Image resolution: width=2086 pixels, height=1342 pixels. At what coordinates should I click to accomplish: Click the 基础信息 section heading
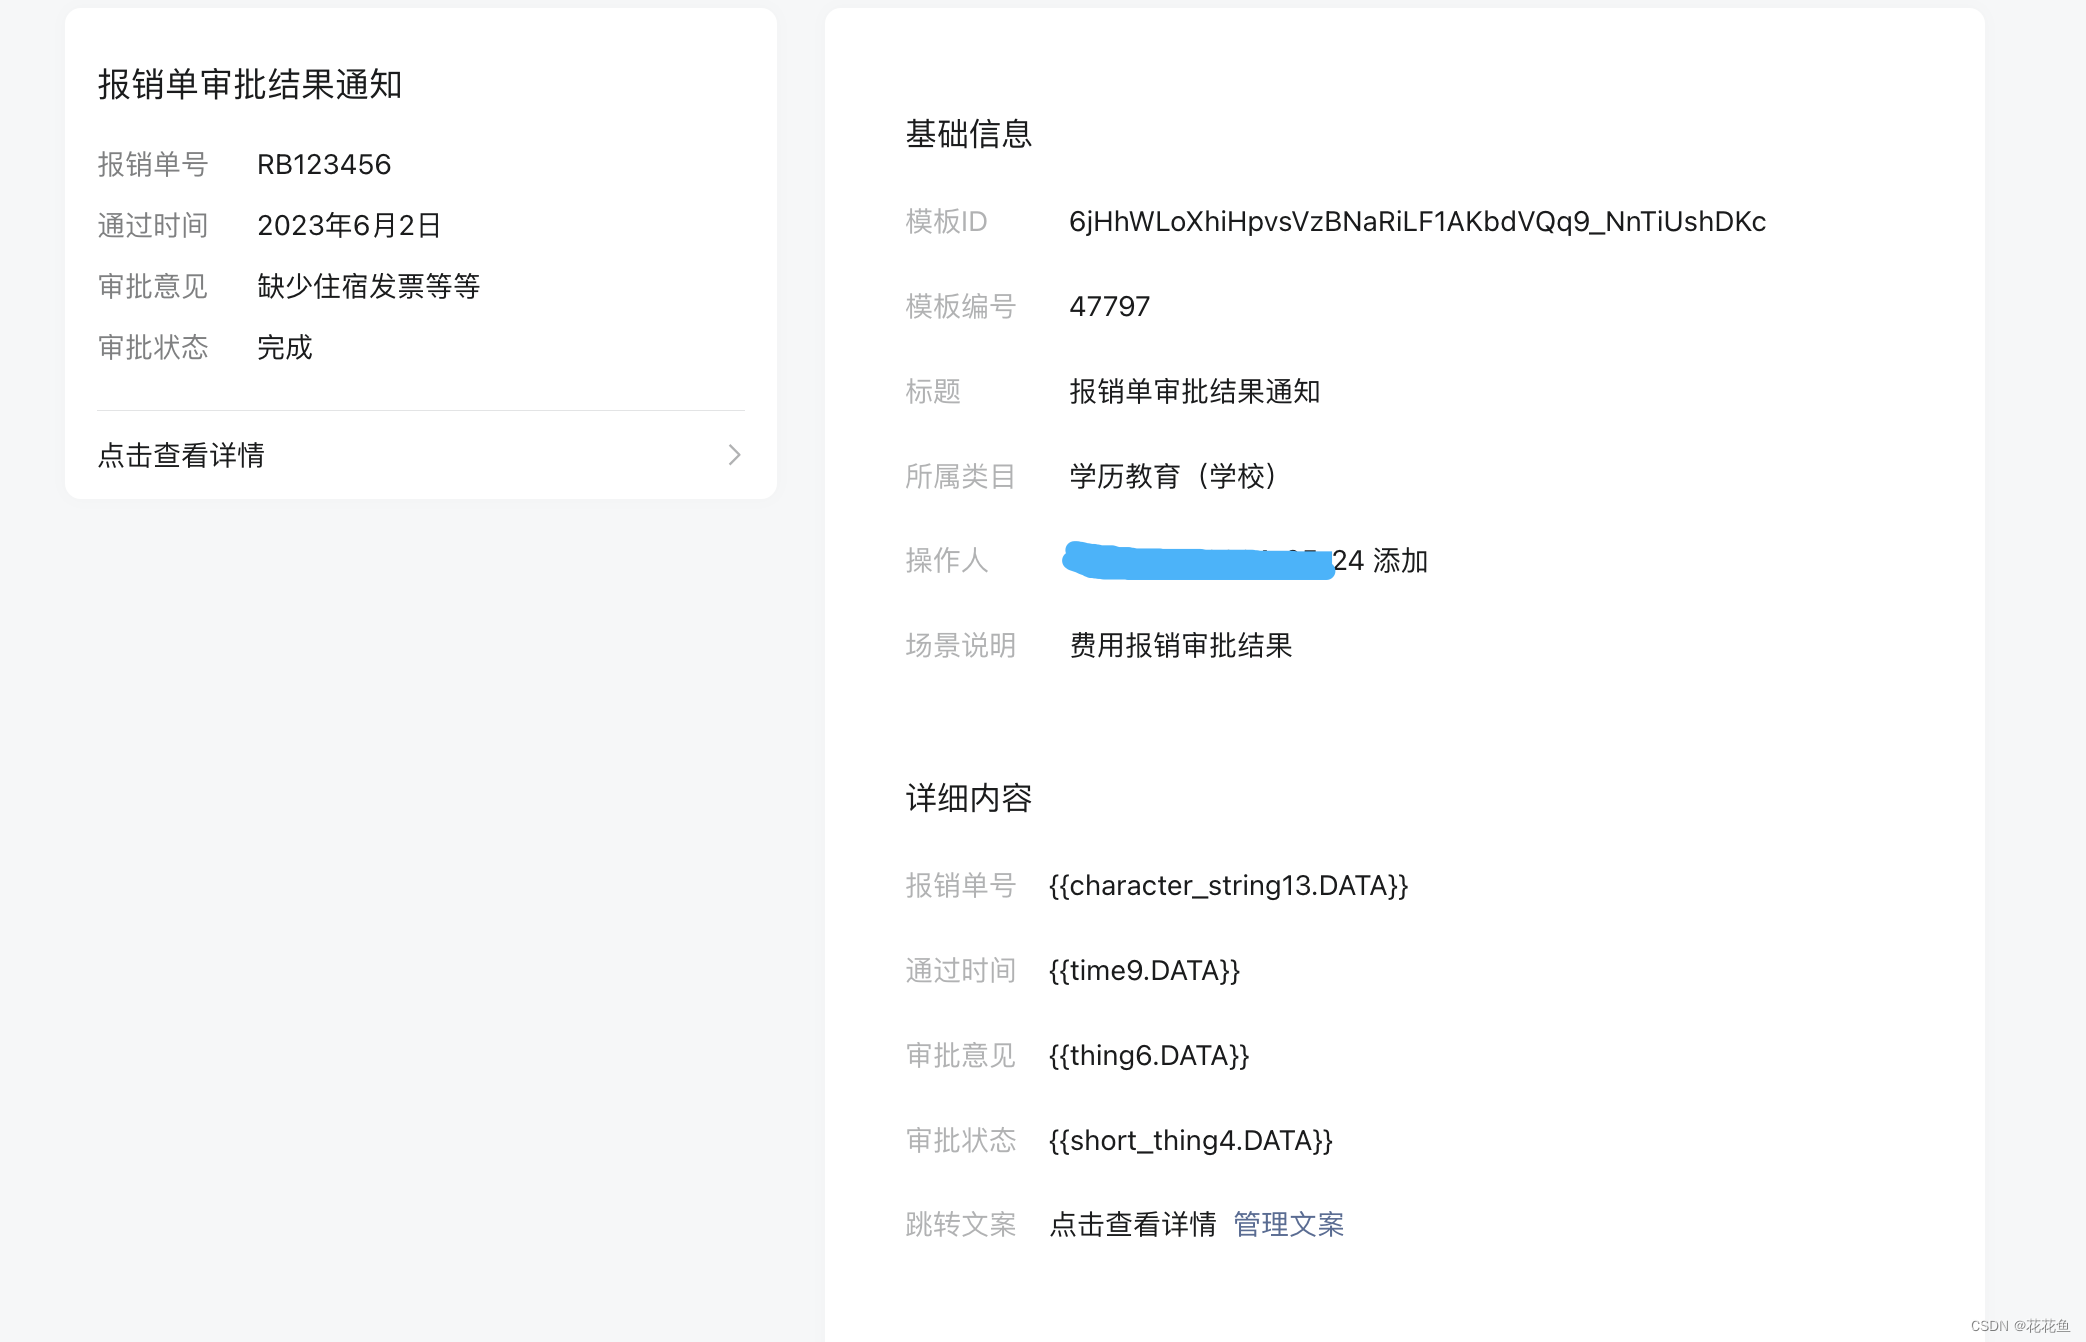[x=968, y=133]
